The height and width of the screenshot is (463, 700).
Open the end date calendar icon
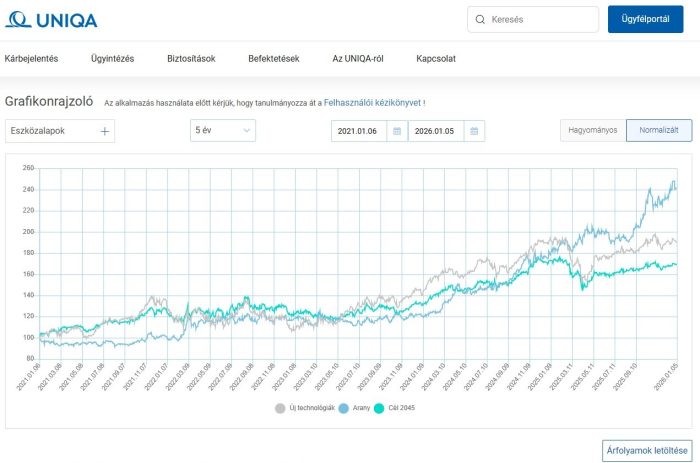coord(475,131)
